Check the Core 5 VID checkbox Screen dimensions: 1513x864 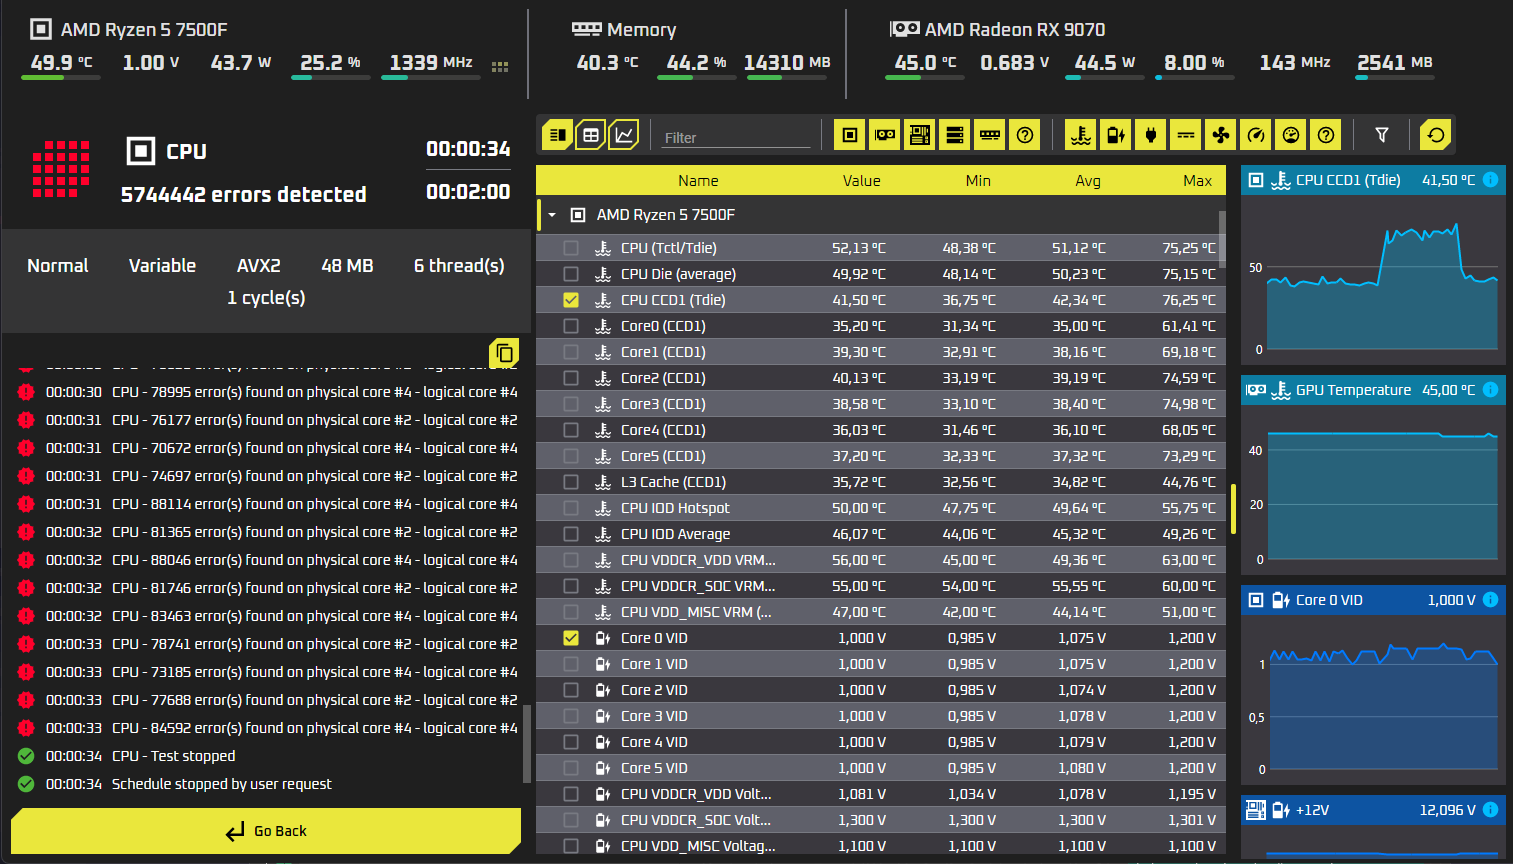(571, 768)
